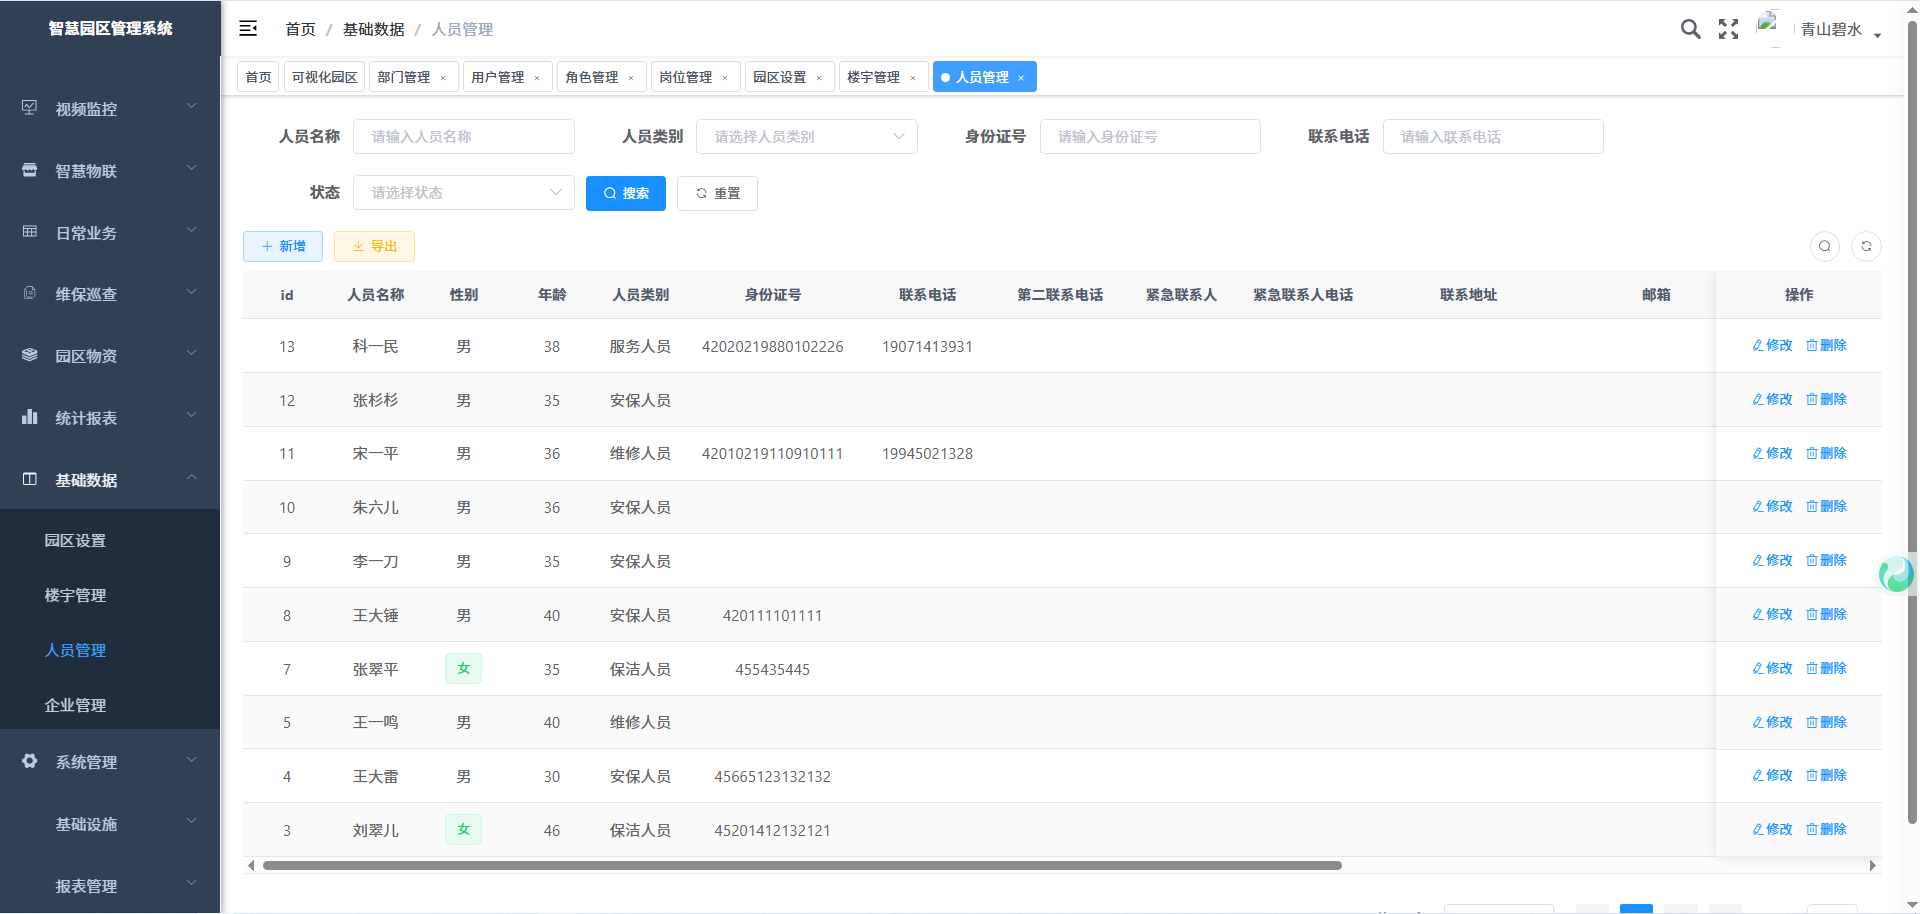The width and height of the screenshot is (1920, 914).
Task: Click 修改 for 科一民 row
Action: pyautogui.click(x=1772, y=346)
